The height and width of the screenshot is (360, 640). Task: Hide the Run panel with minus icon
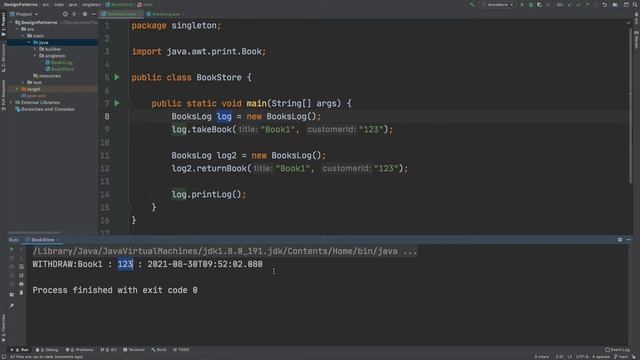629,240
